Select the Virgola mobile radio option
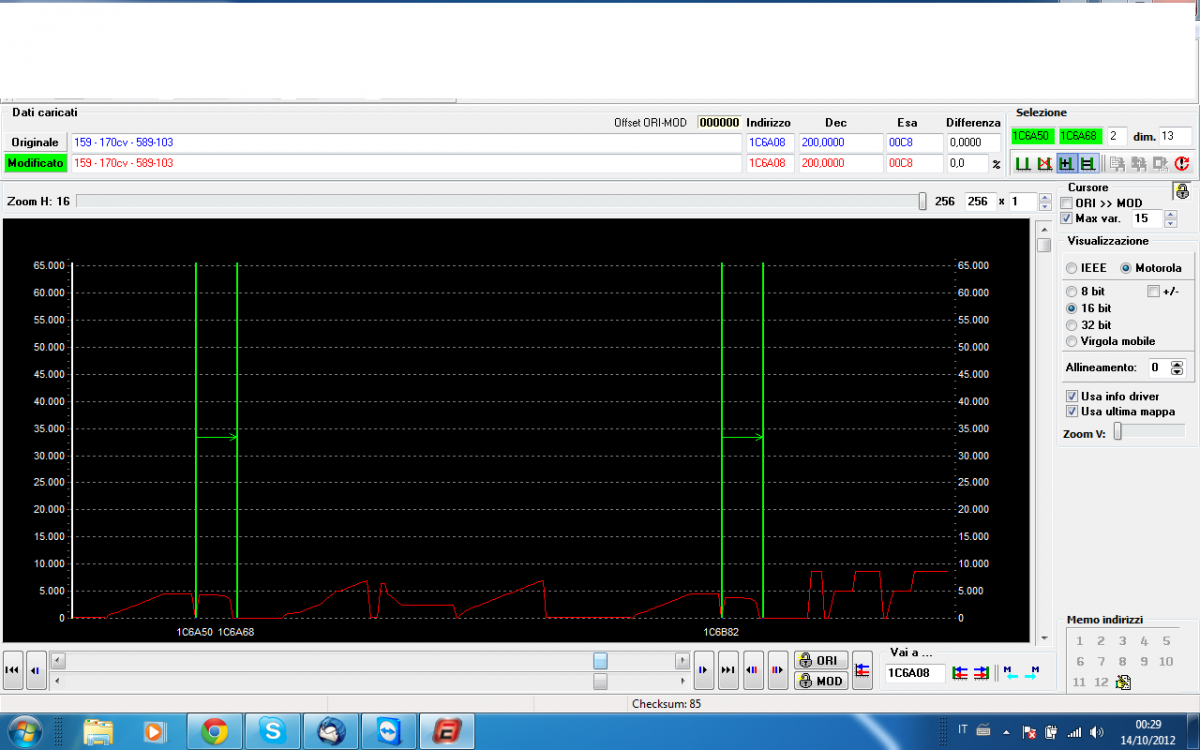The image size is (1200, 750). [x=1072, y=341]
